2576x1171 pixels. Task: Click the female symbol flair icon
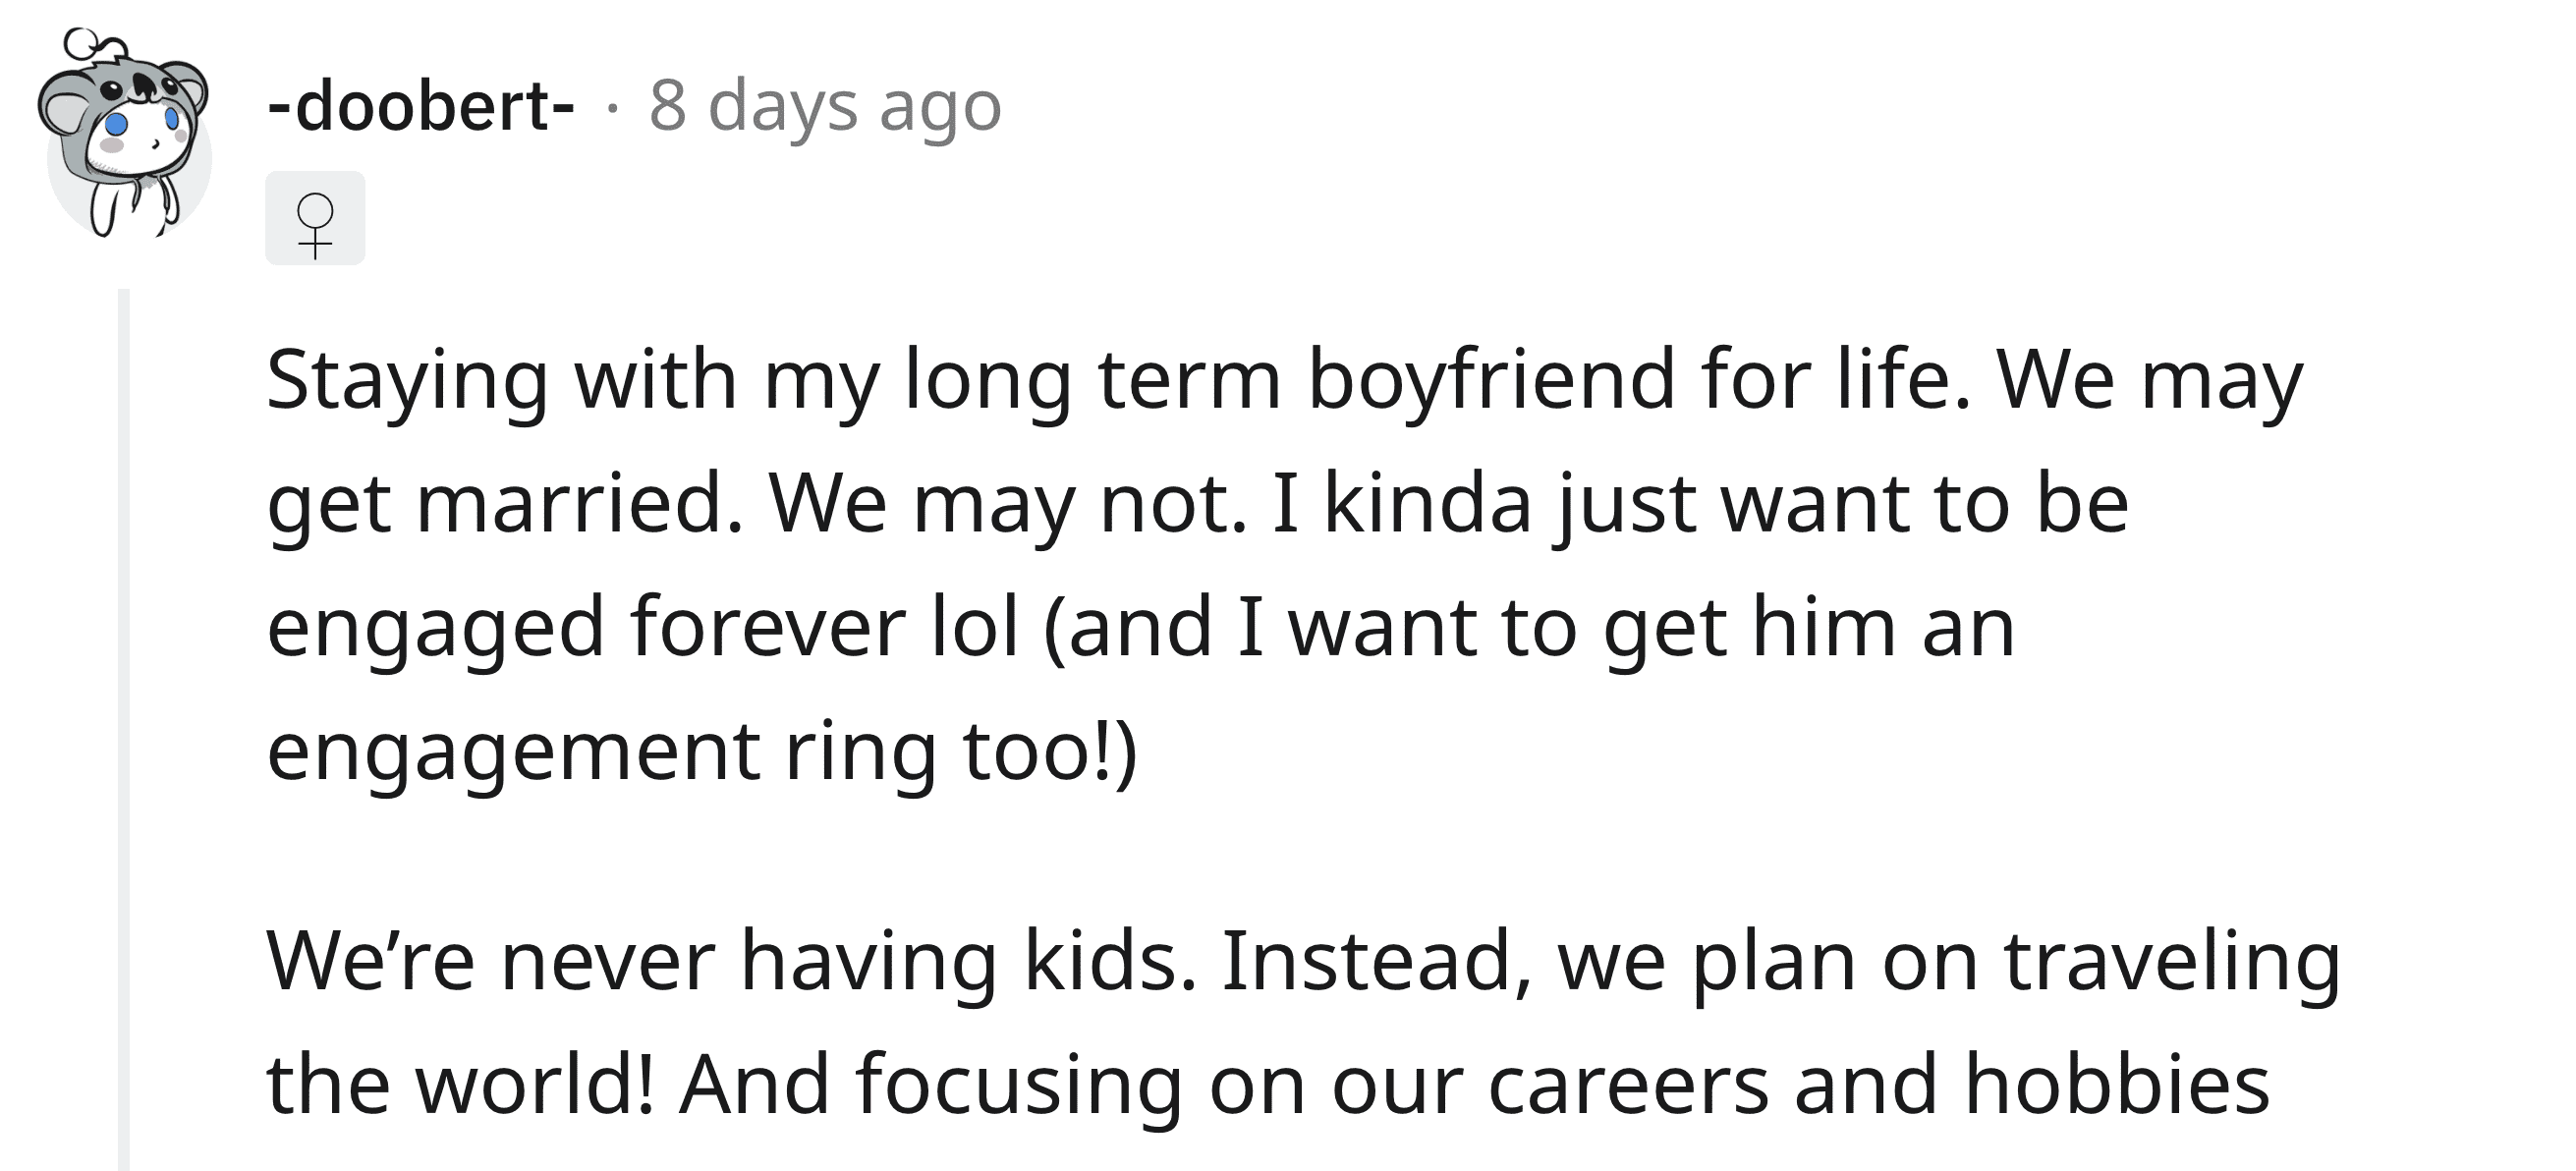(315, 219)
